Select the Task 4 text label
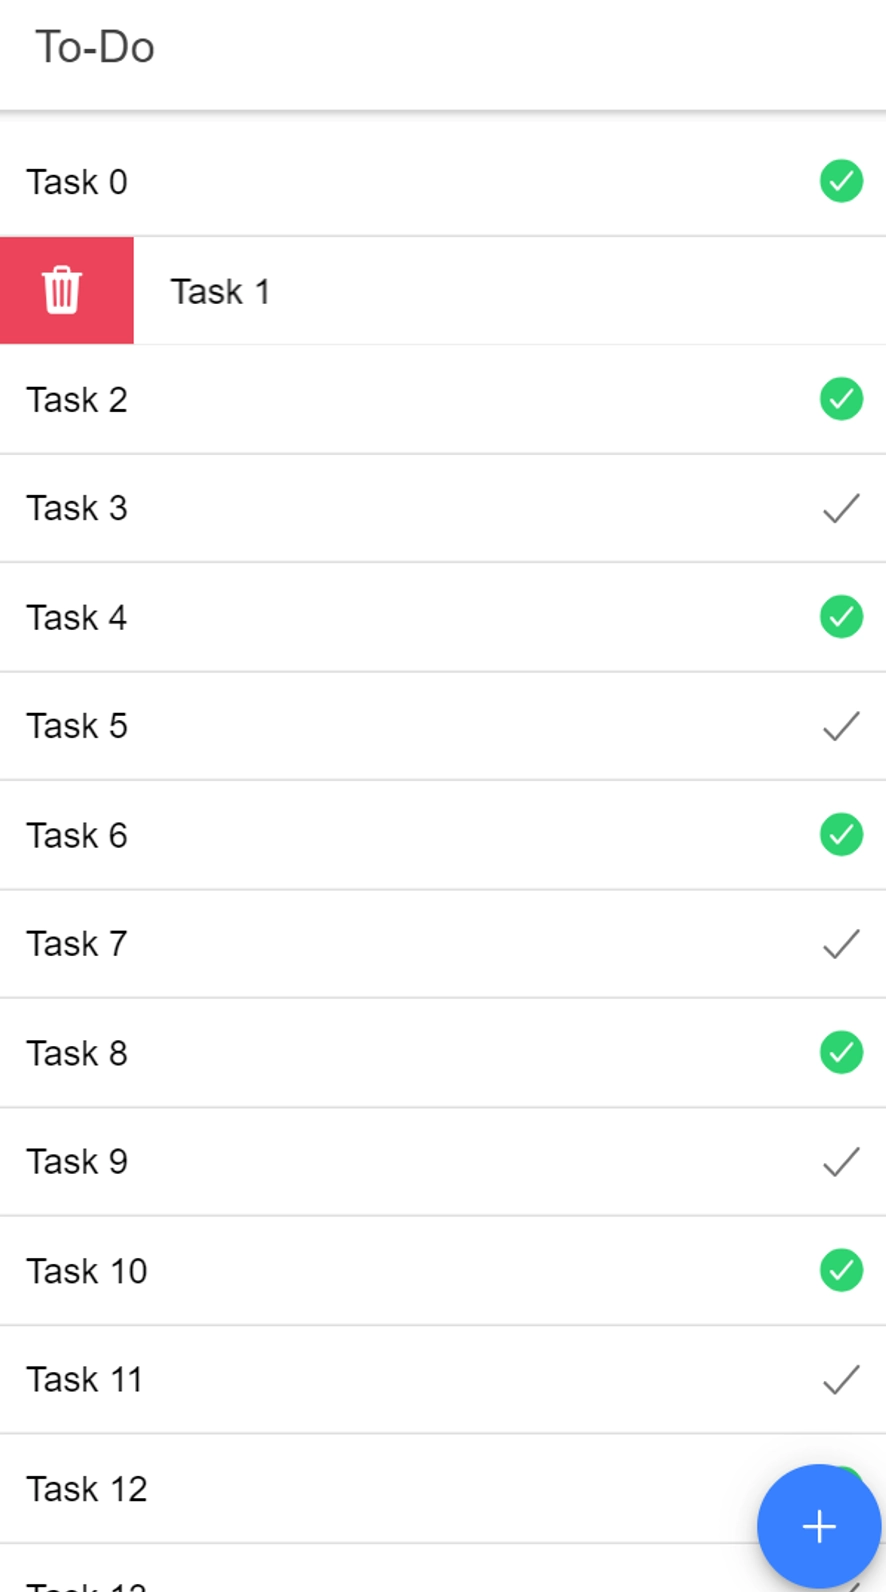This screenshot has width=886, height=1592. click(x=77, y=618)
